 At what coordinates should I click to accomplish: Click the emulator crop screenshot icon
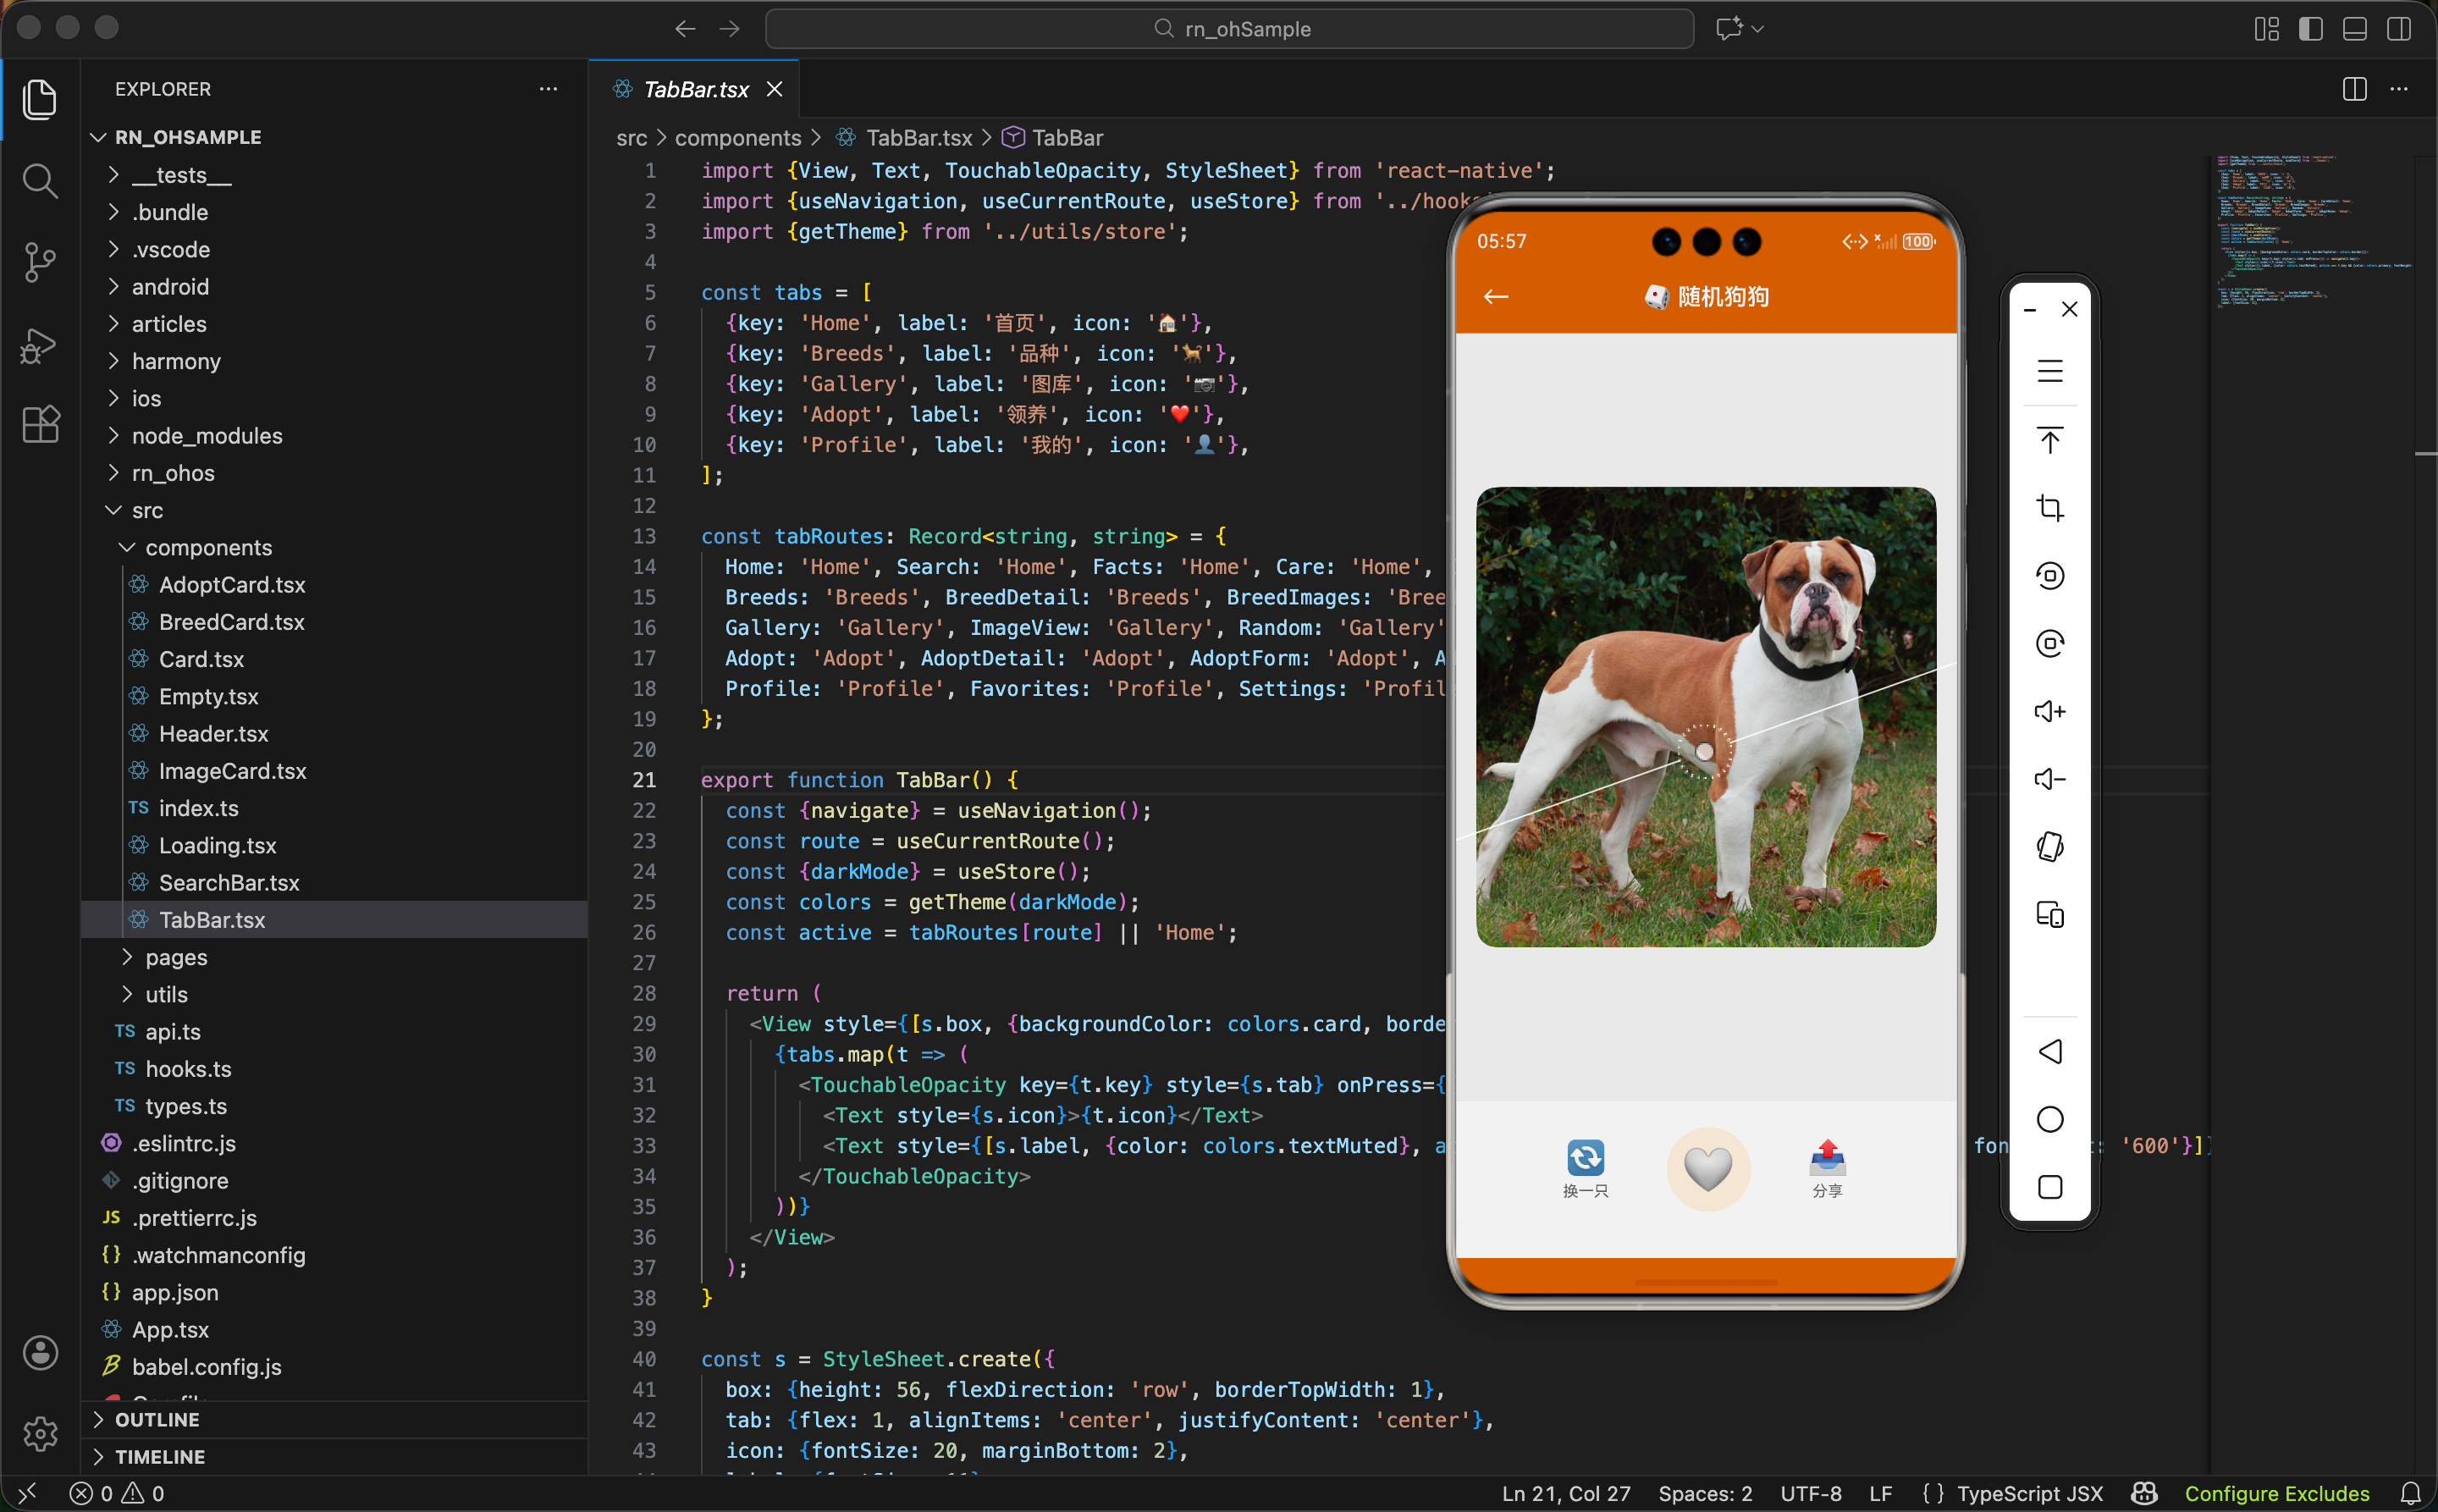2050,508
